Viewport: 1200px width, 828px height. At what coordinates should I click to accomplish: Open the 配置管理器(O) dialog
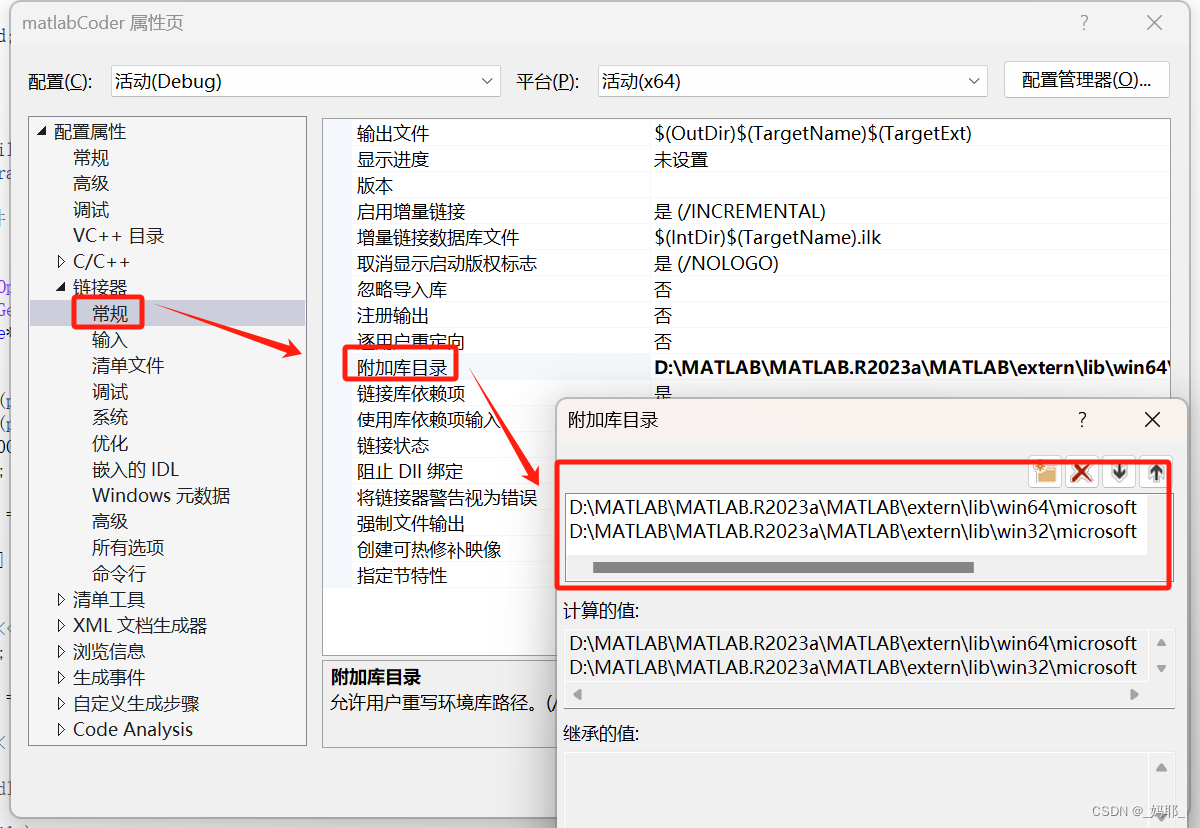coord(1086,81)
